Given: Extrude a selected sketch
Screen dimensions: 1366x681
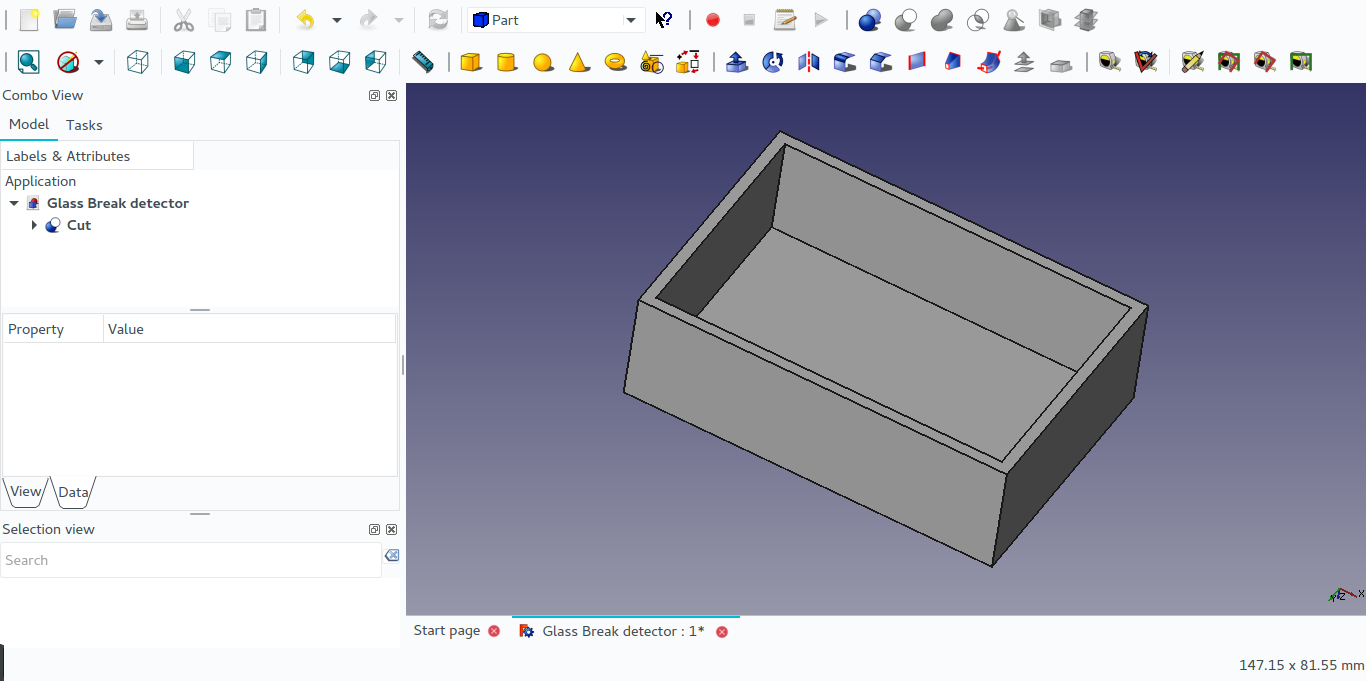Looking at the screenshot, I should (x=737, y=62).
